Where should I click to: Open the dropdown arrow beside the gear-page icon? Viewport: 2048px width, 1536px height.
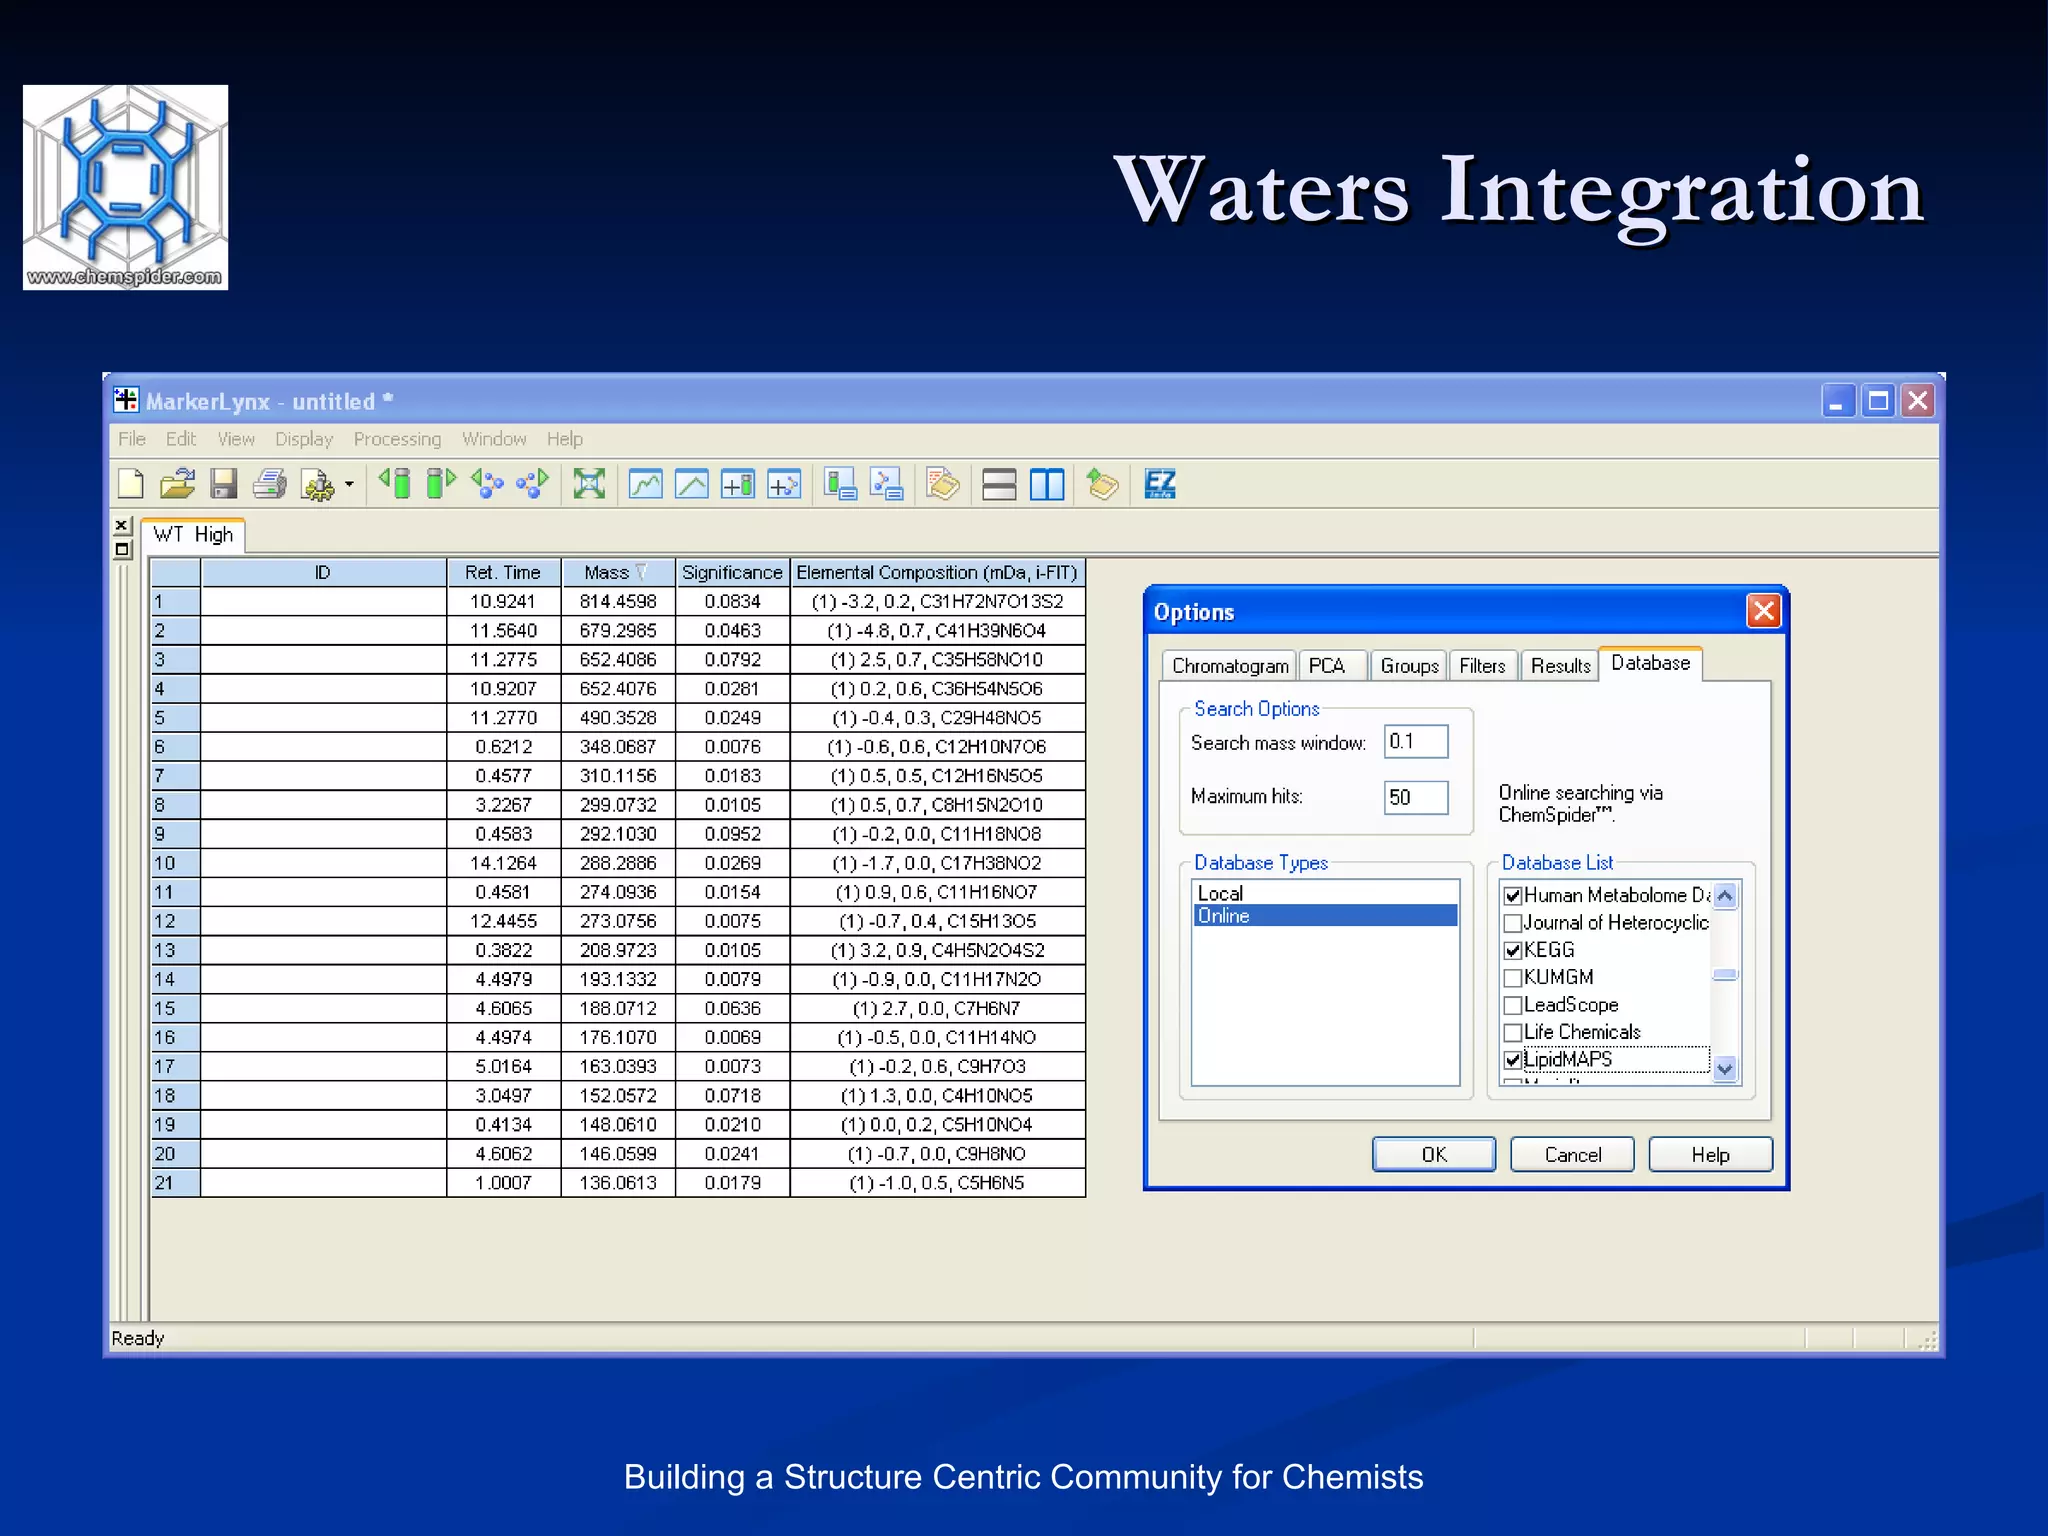349,485
